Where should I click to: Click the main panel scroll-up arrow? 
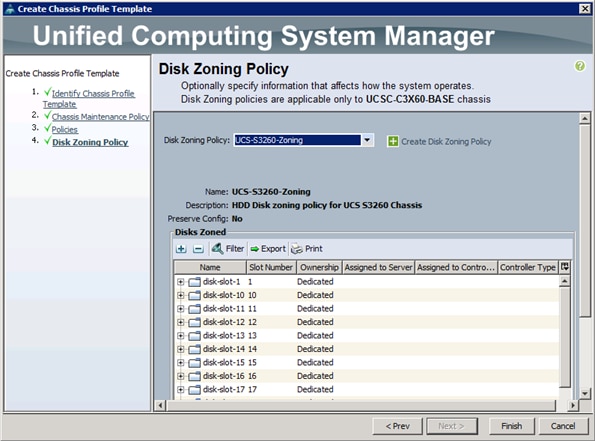(x=585, y=119)
